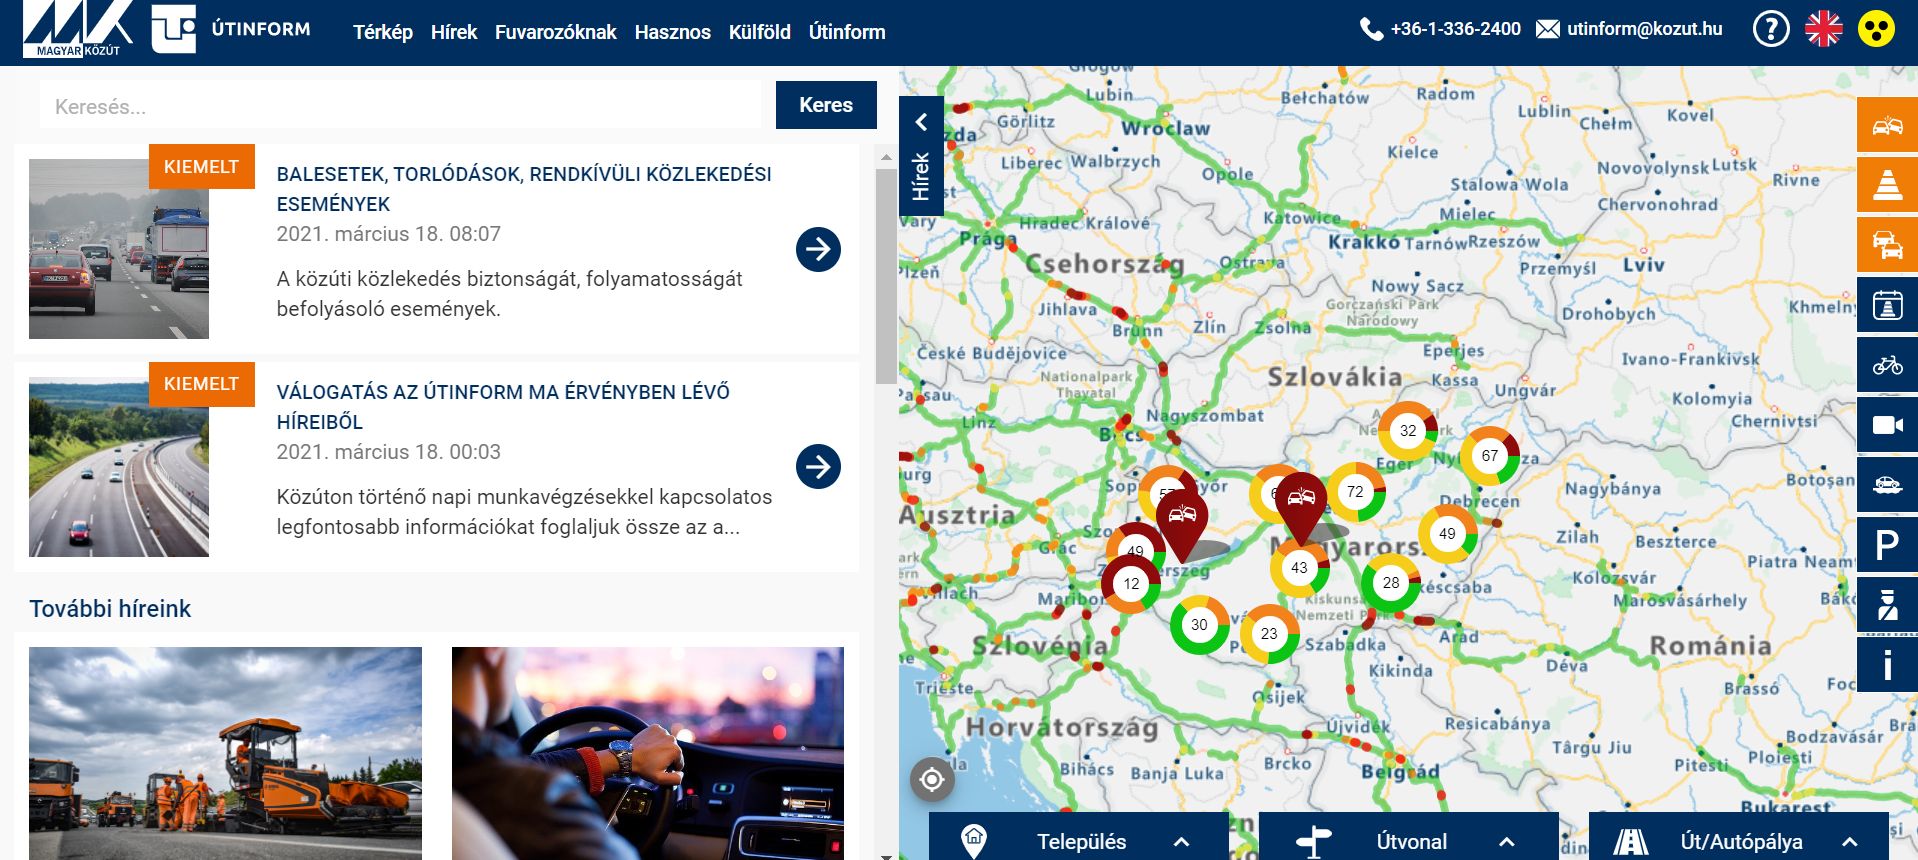
Task: Switch language with the UK flag
Action: pyautogui.click(x=1823, y=29)
